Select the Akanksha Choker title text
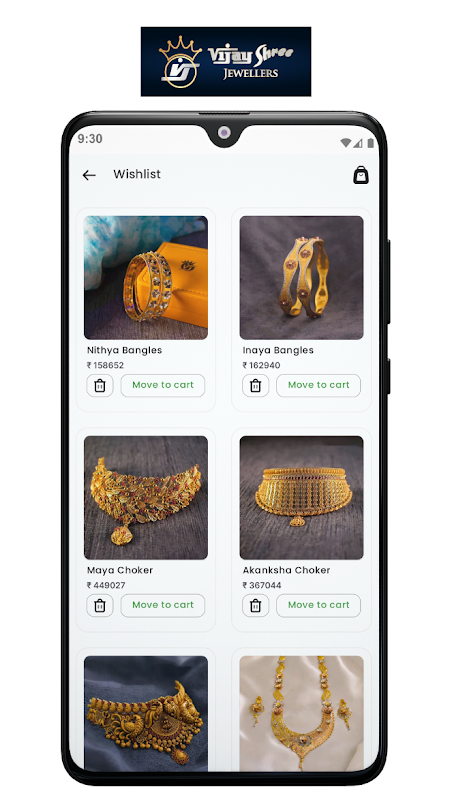Viewport: 452px width, 800px height. (x=286, y=570)
